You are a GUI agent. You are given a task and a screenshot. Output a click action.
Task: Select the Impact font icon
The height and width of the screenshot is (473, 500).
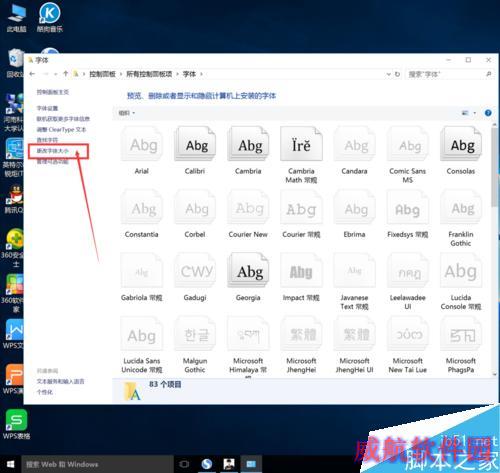[301, 271]
